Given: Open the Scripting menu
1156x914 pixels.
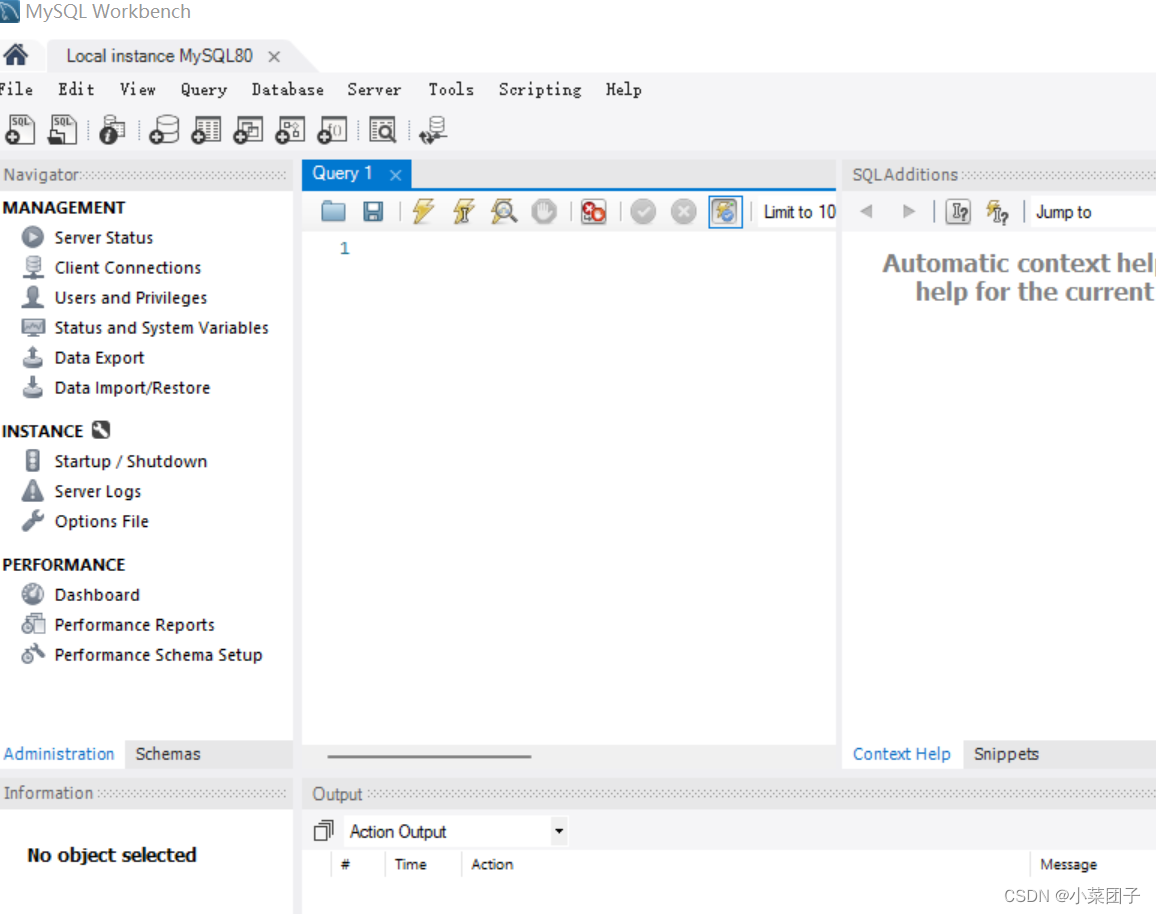Looking at the screenshot, I should (540, 89).
